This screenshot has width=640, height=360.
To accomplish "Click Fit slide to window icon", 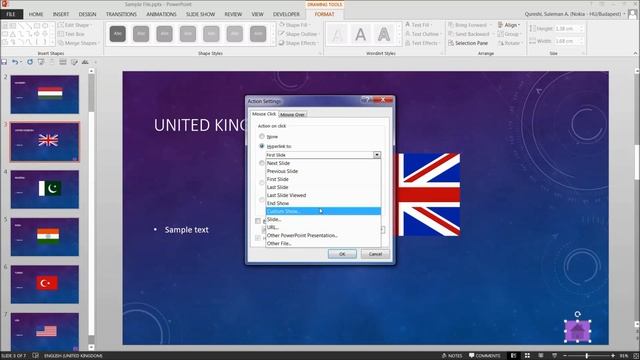I will tap(636, 356).
